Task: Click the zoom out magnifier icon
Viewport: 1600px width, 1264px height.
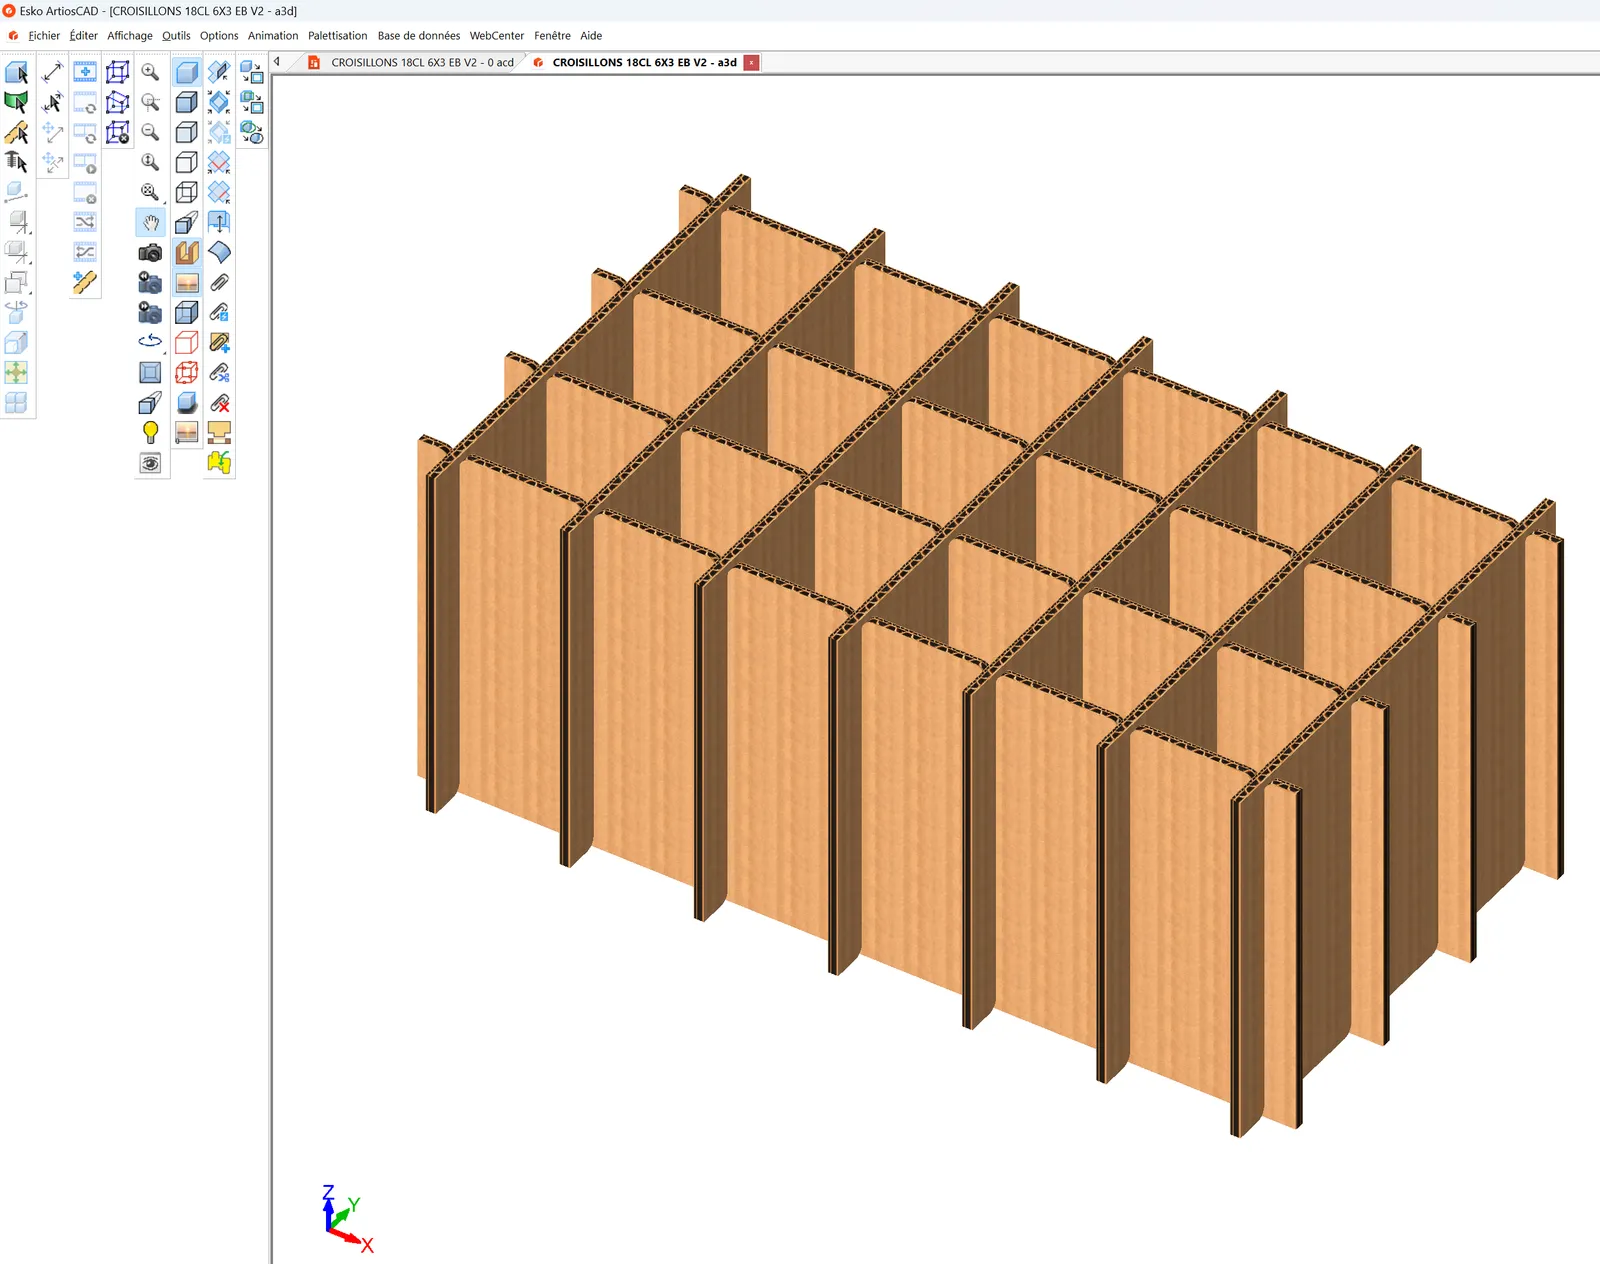Action: pos(150,132)
